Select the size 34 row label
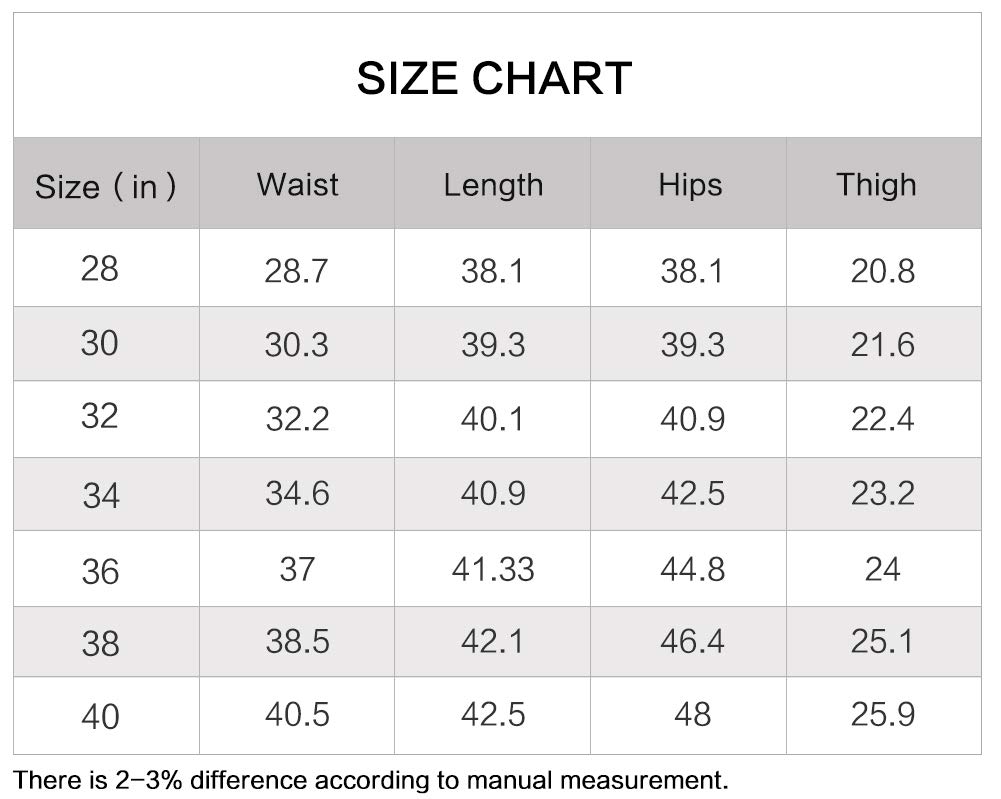This screenshot has width=1001, height=799. (101, 496)
